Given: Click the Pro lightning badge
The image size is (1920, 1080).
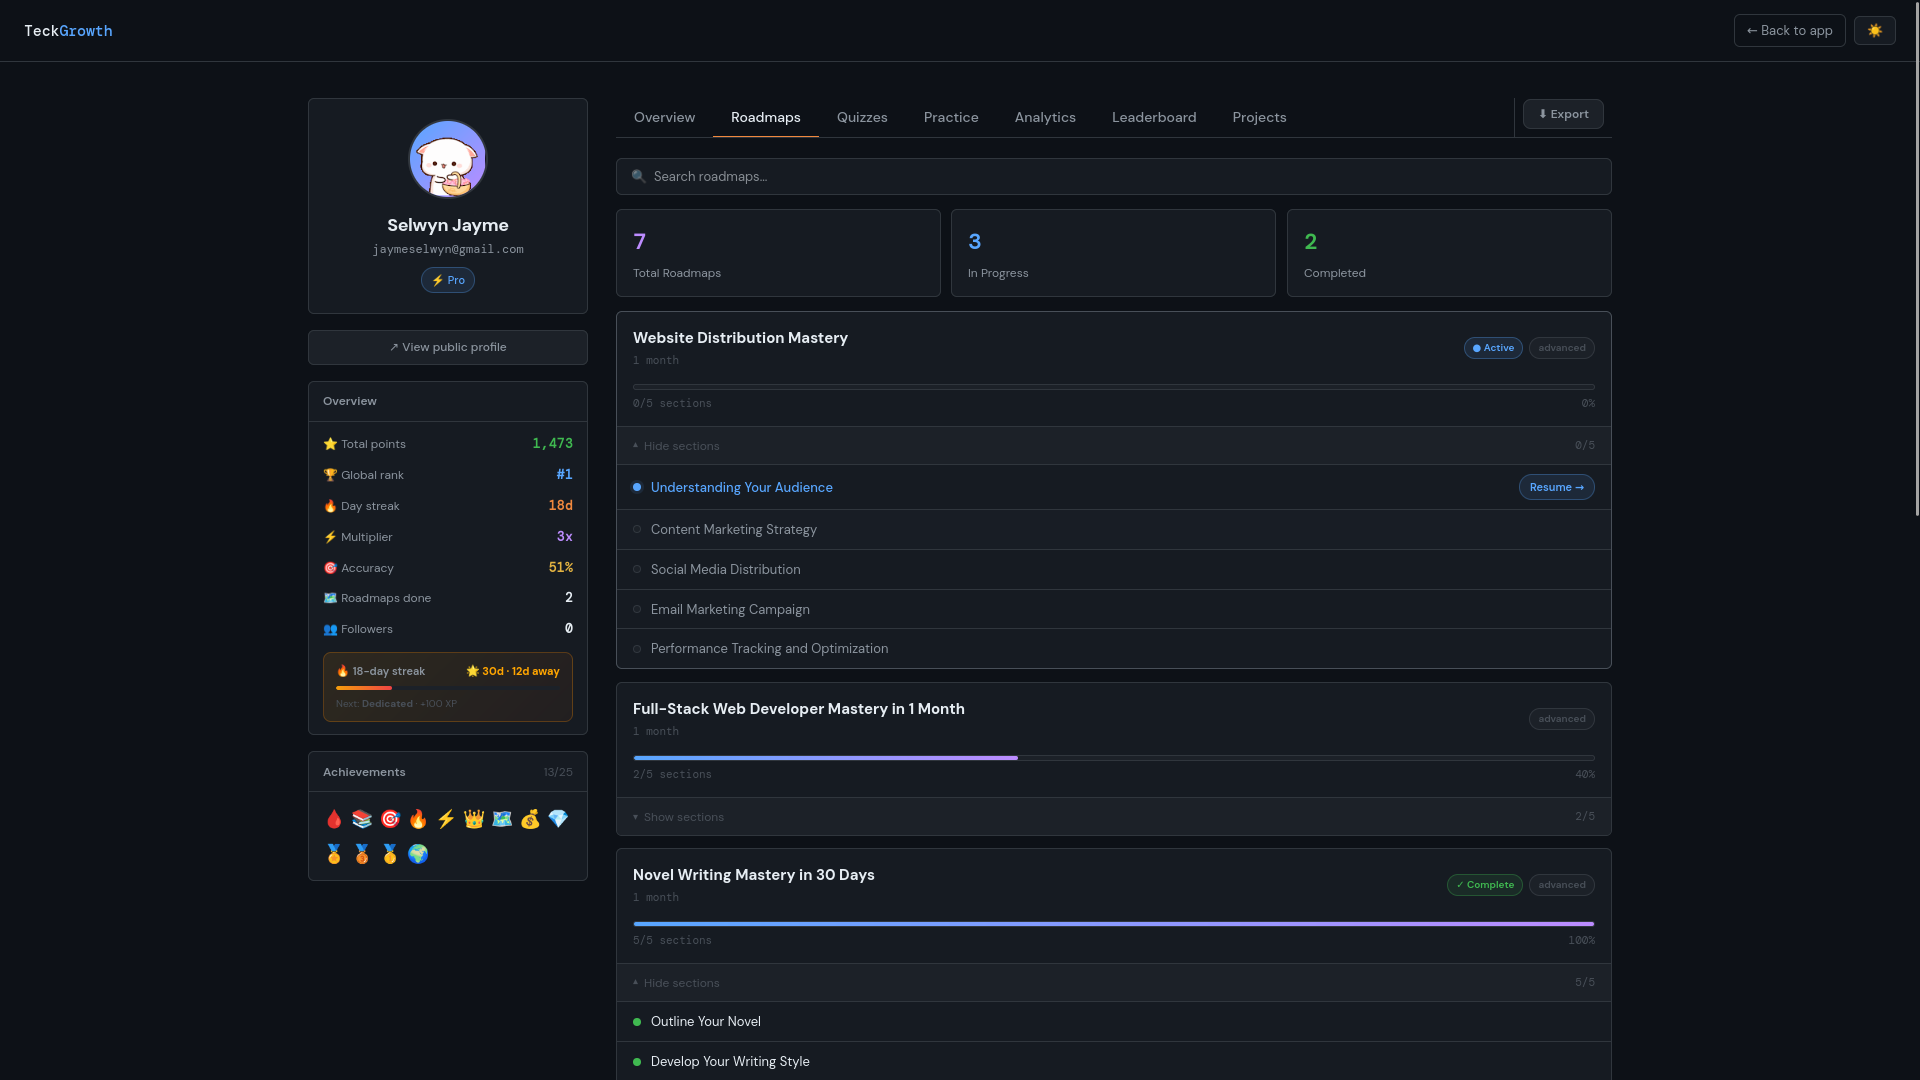Looking at the screenshot, I should point(448,280).
